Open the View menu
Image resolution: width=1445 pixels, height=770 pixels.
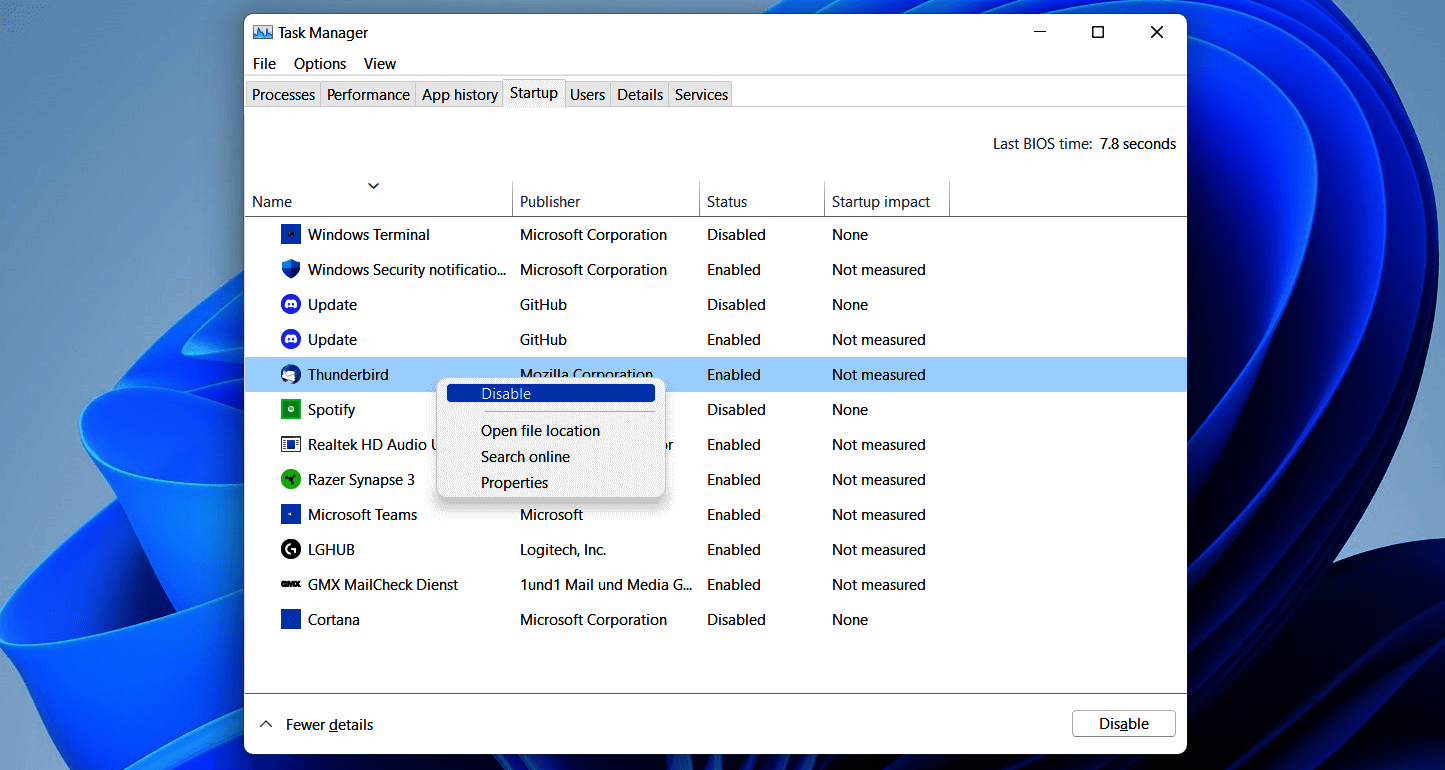[379, 63]
